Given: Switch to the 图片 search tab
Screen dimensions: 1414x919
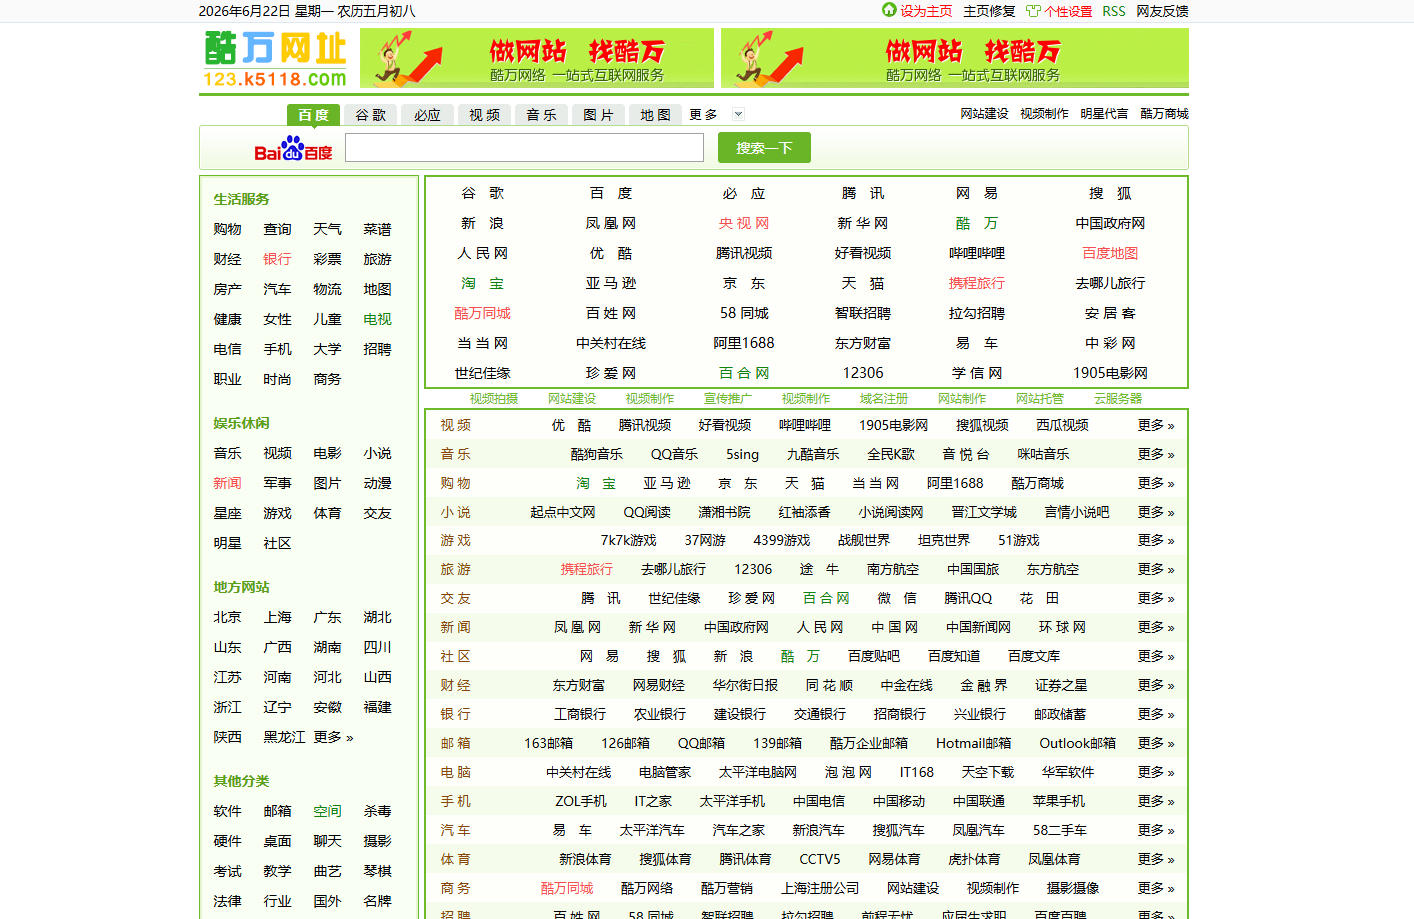Looking at the screenshot, I should 599,115.
